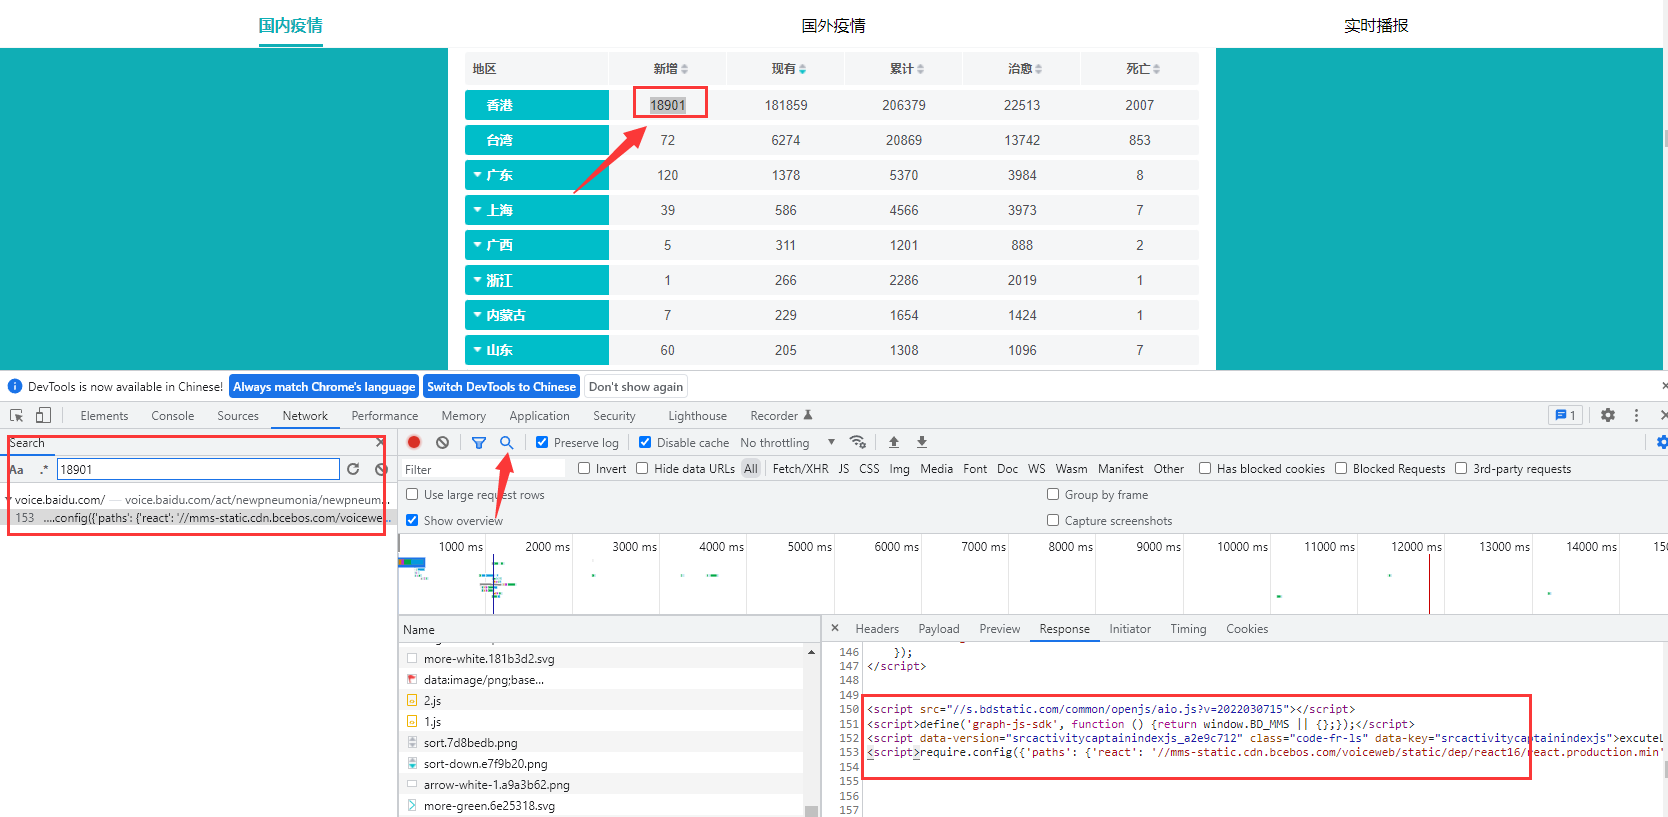The width and height of the screenshot is (1668, 817).
Task: Refresh search results in Search pane
Action: point(353,469)
